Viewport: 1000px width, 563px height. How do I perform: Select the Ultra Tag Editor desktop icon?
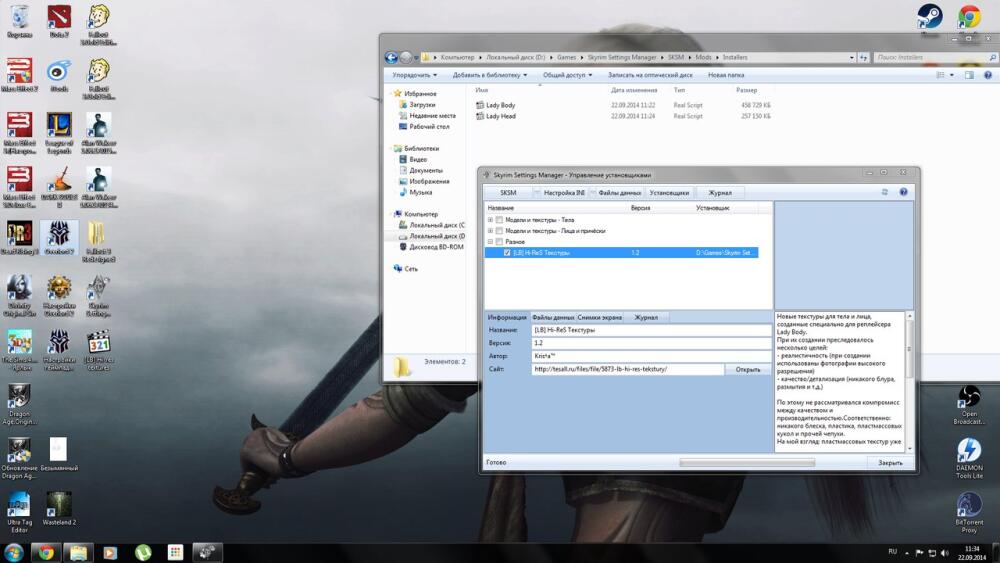coord(19,512)
